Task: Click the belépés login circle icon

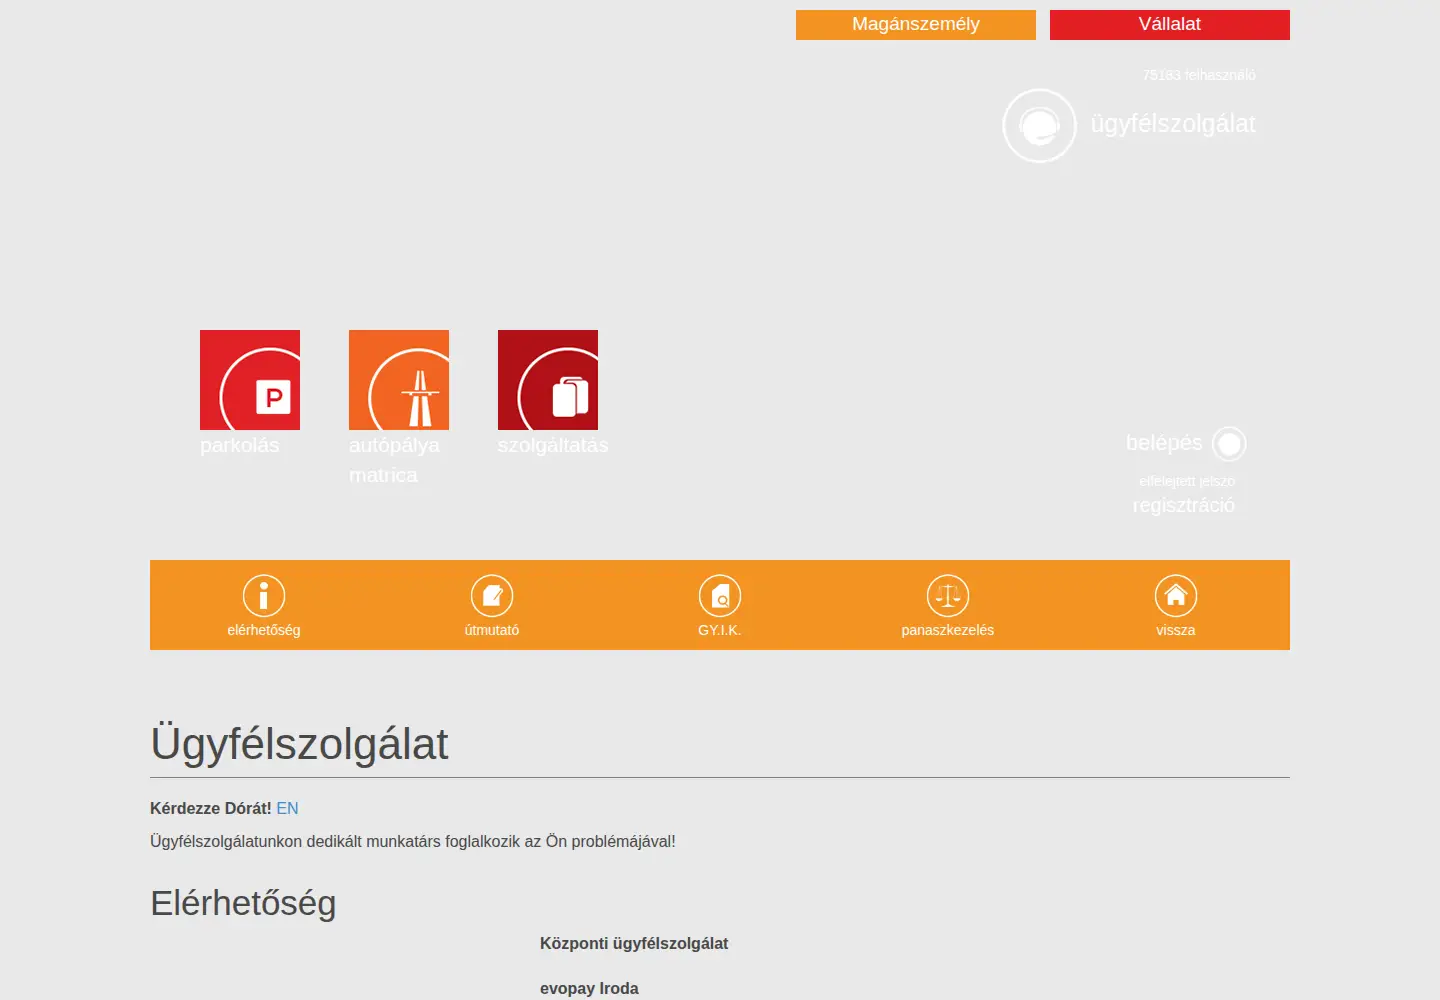Action: point(1229,444)
